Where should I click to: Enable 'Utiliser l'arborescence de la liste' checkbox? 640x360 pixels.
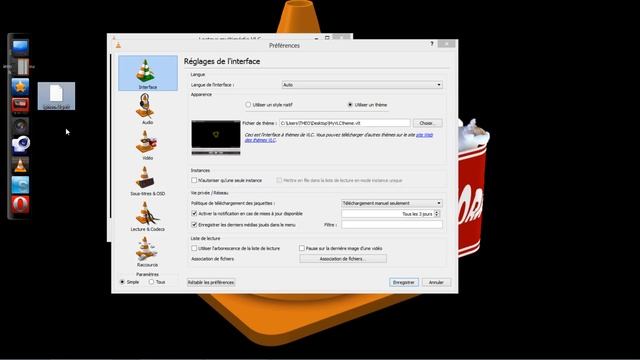click(194, 248)
